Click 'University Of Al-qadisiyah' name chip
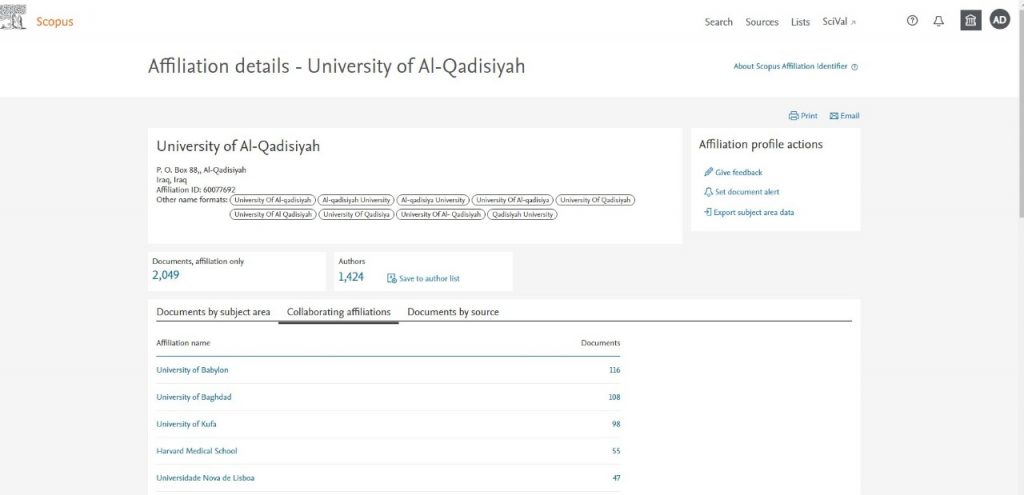 point(272,200)
